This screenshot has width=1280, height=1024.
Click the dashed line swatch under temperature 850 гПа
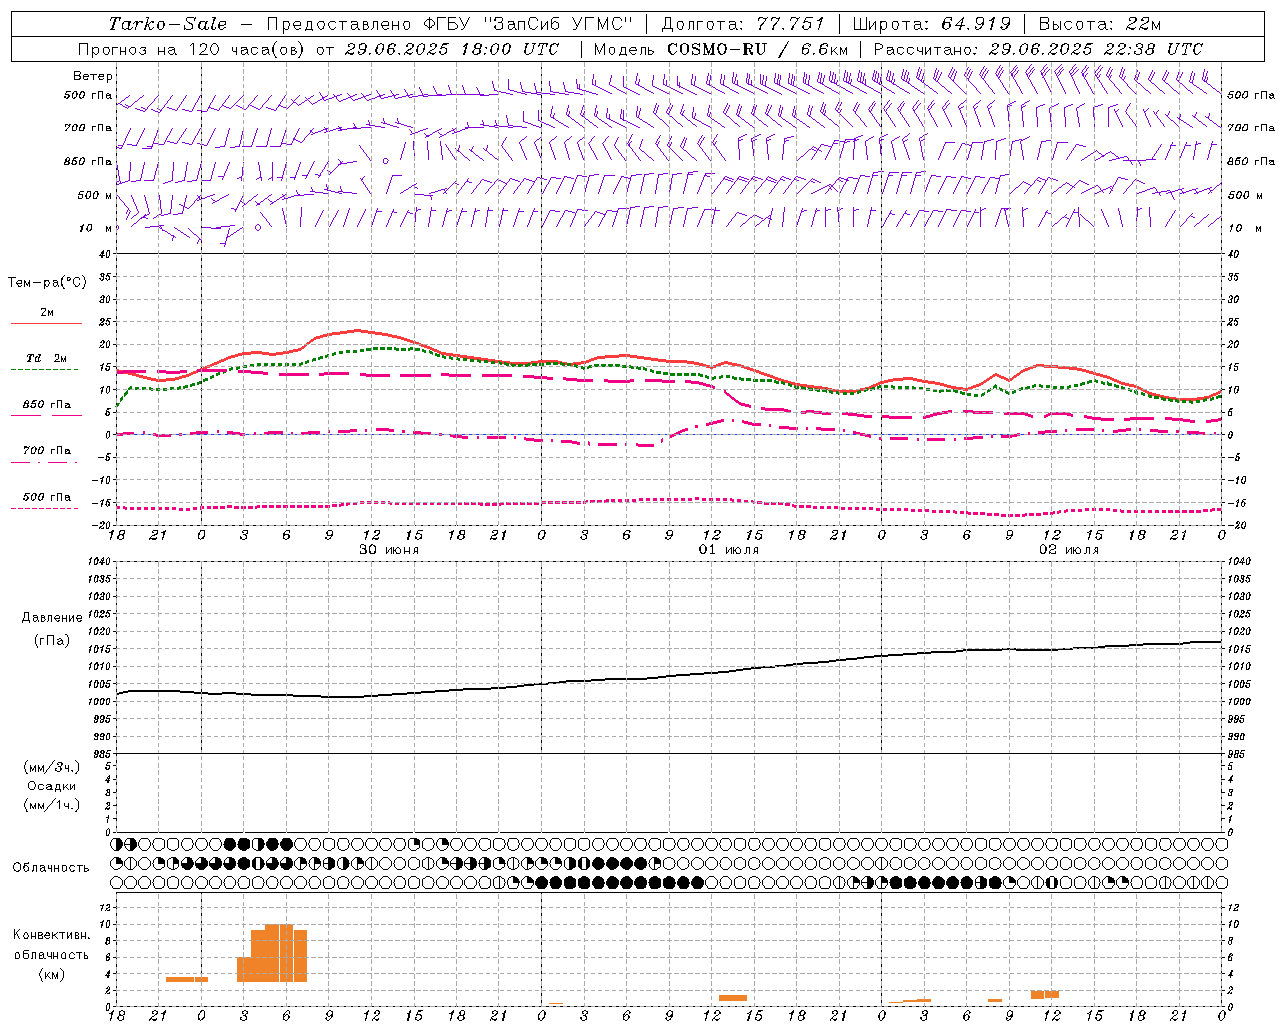click(x=46, y=416)
